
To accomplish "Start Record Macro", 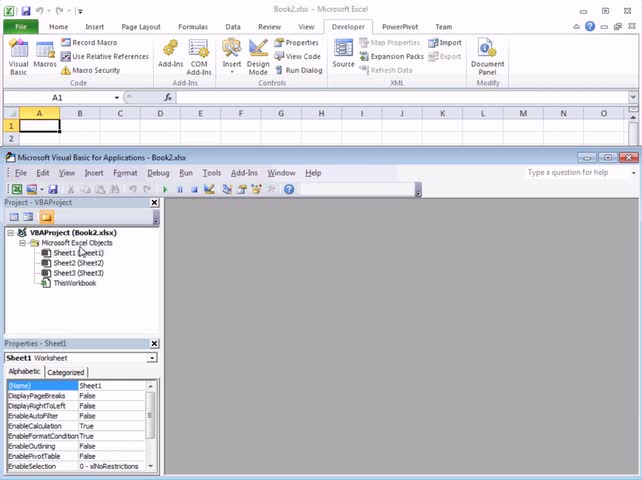I will pos(89,43).
